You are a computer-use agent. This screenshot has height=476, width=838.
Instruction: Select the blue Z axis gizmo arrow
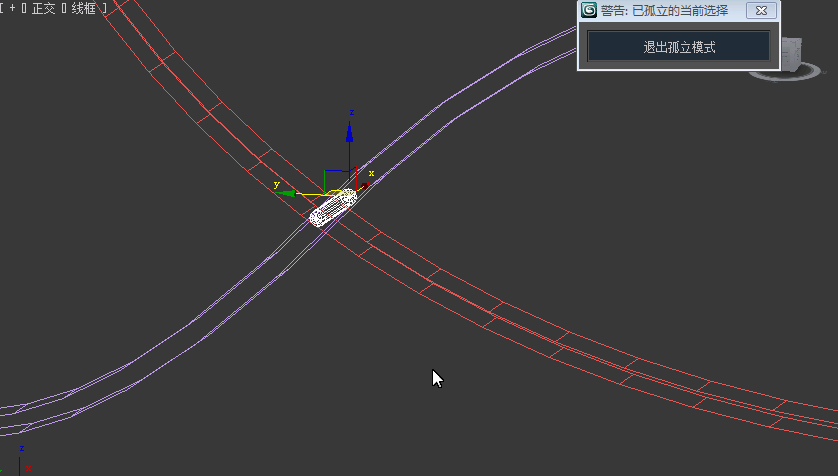(350, 132)
